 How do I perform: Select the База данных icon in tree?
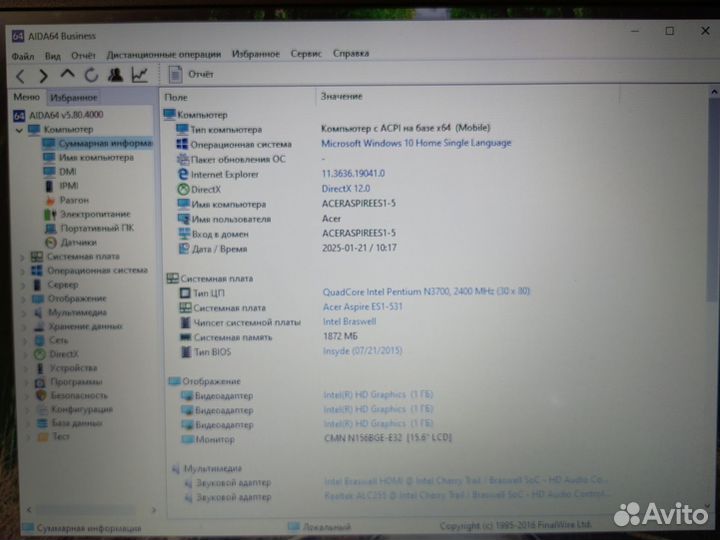[x=42, y=423]
